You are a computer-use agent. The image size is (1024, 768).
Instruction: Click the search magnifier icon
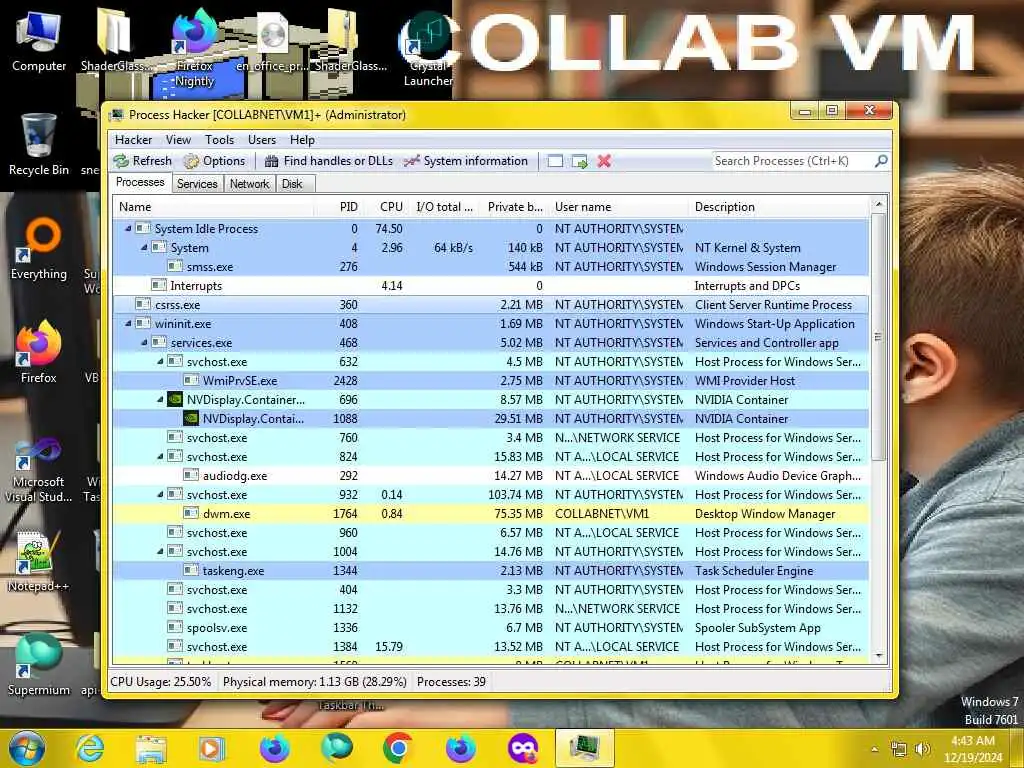point(881,161)
